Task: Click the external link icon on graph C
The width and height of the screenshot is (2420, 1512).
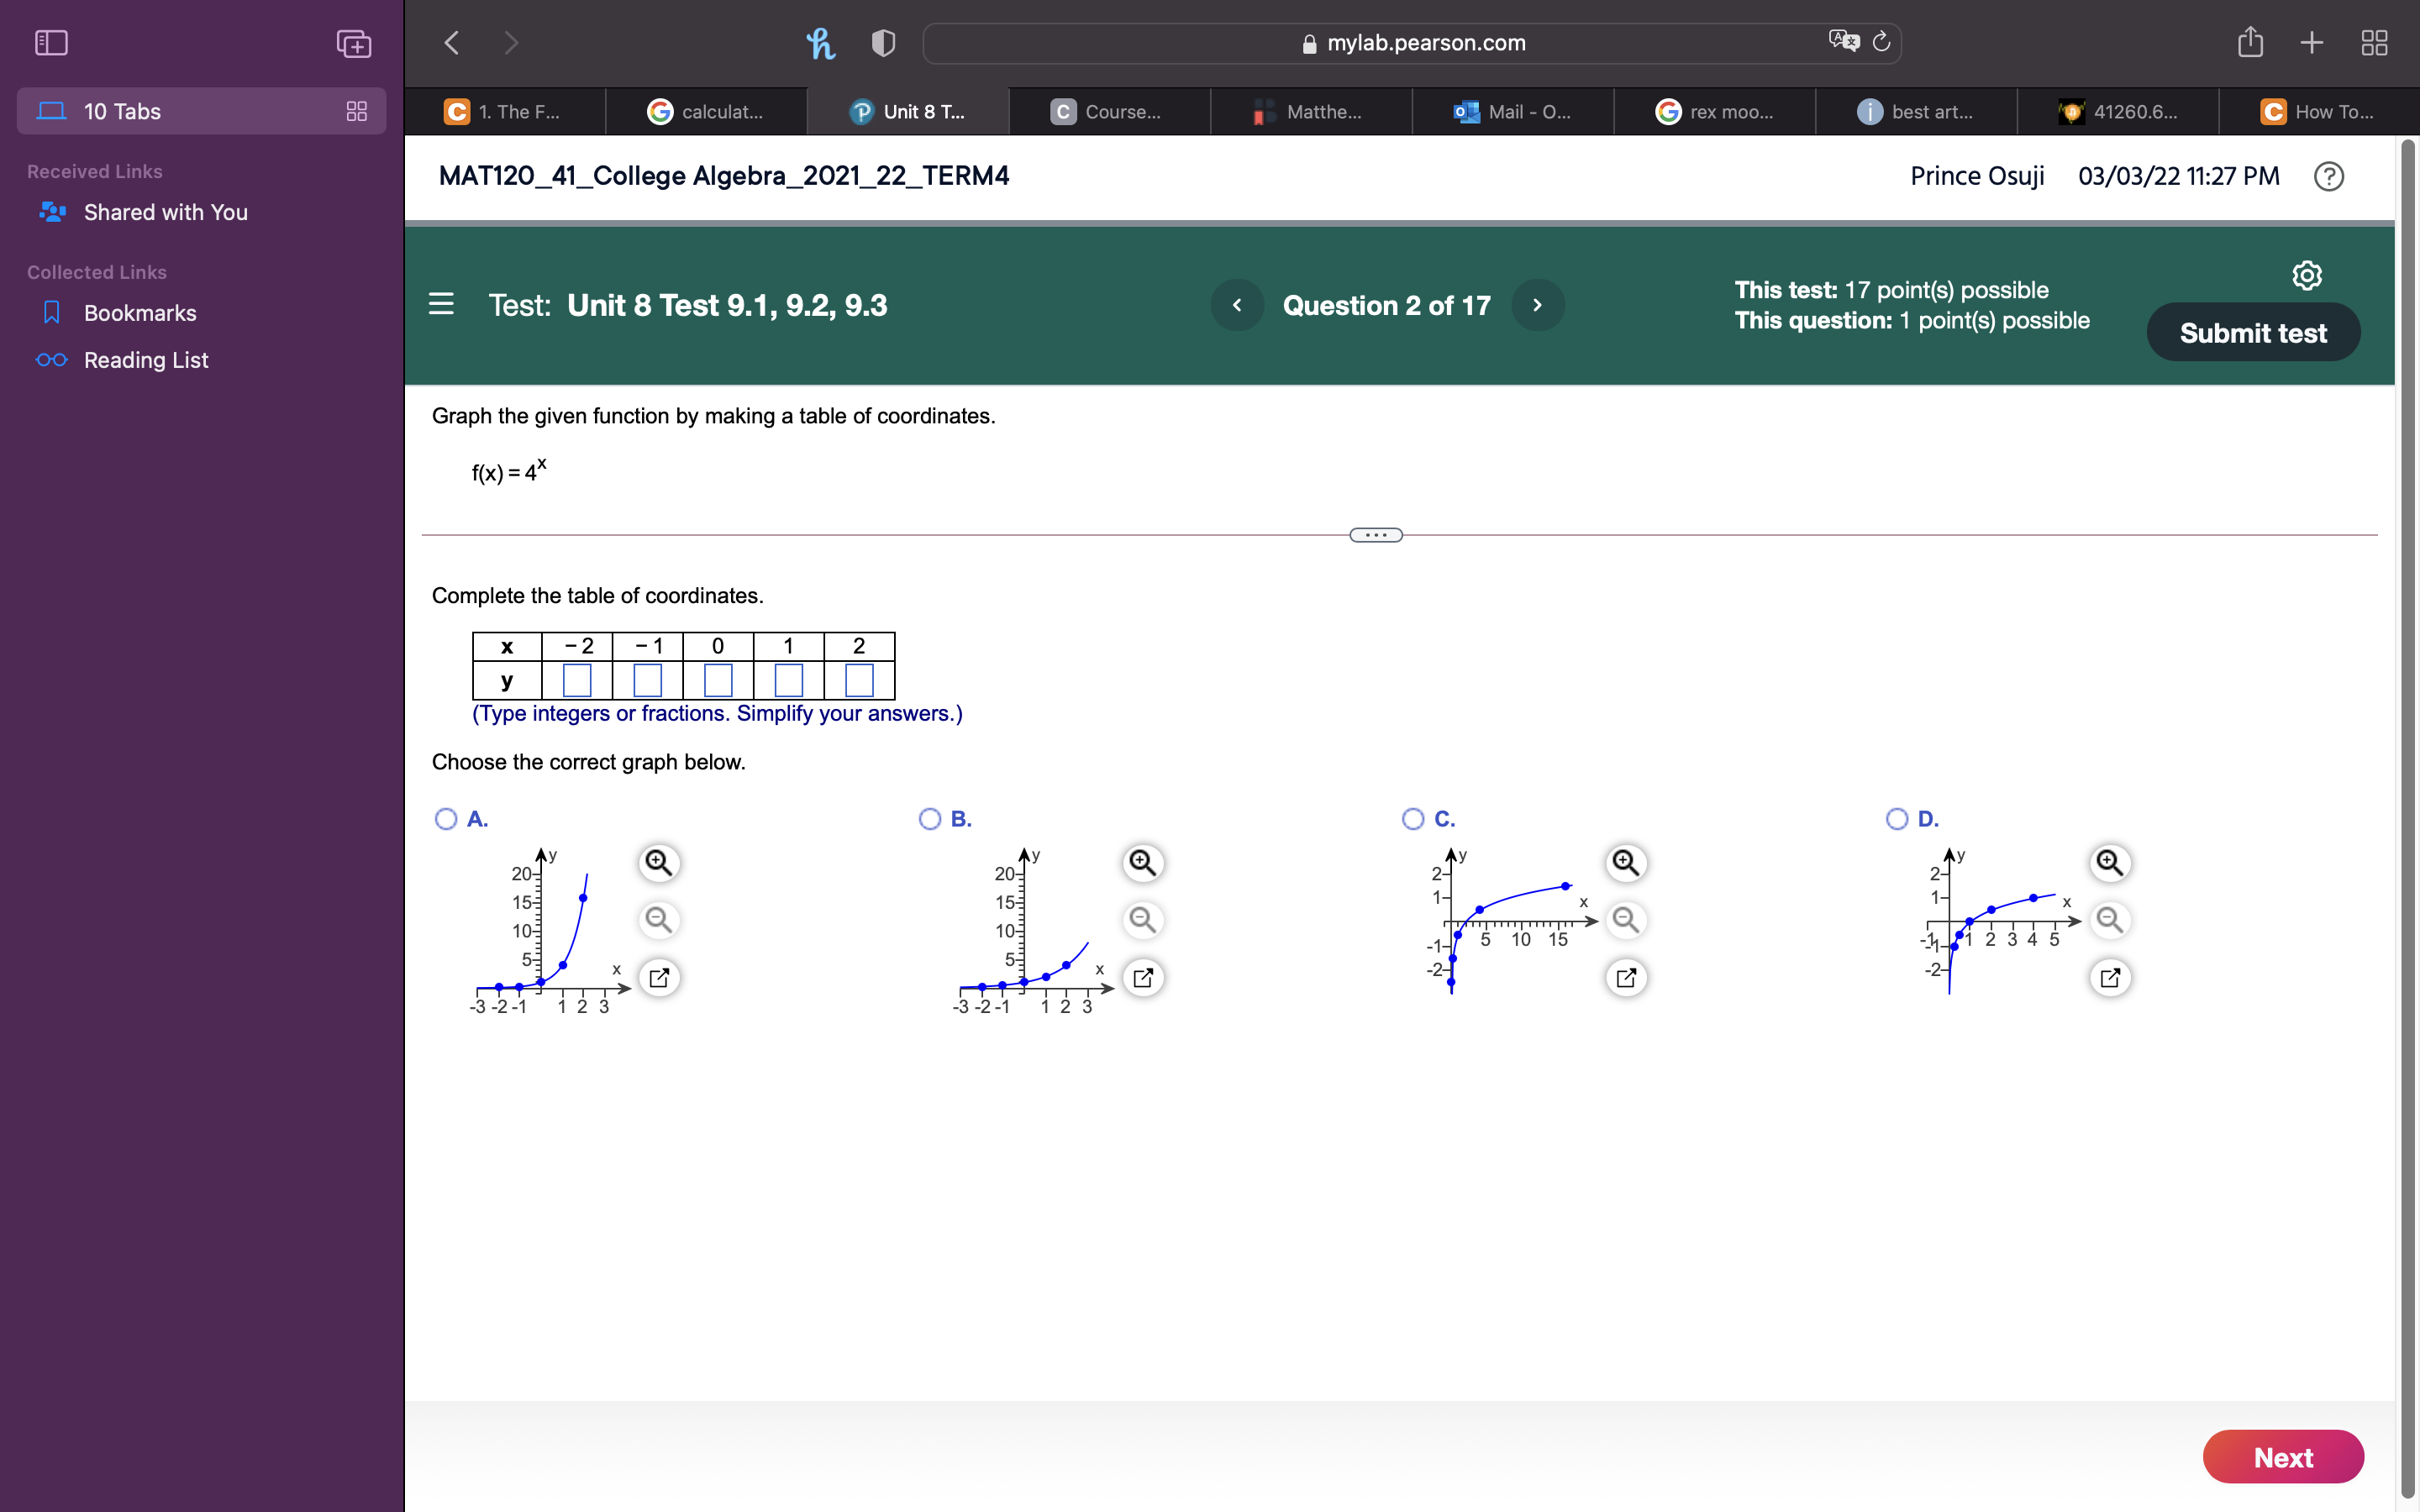Action: coord(1626,977)
